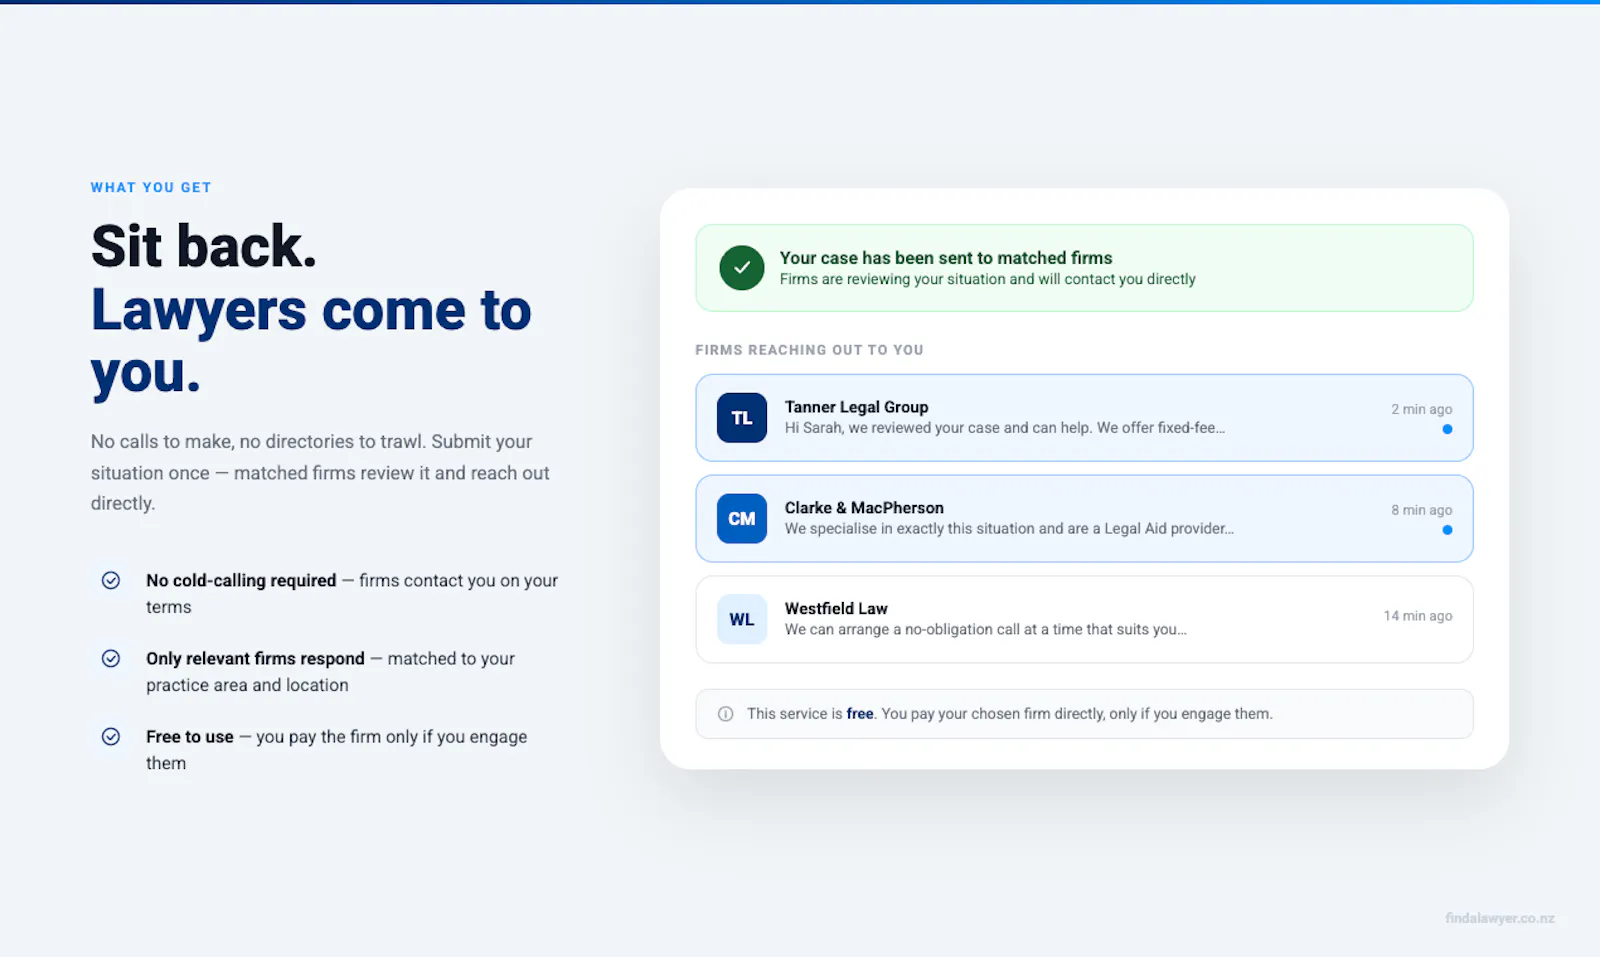Click the unread blue dot on Tanner Legal Group
The image size is (1600, 957).
tap(1447, 429)
